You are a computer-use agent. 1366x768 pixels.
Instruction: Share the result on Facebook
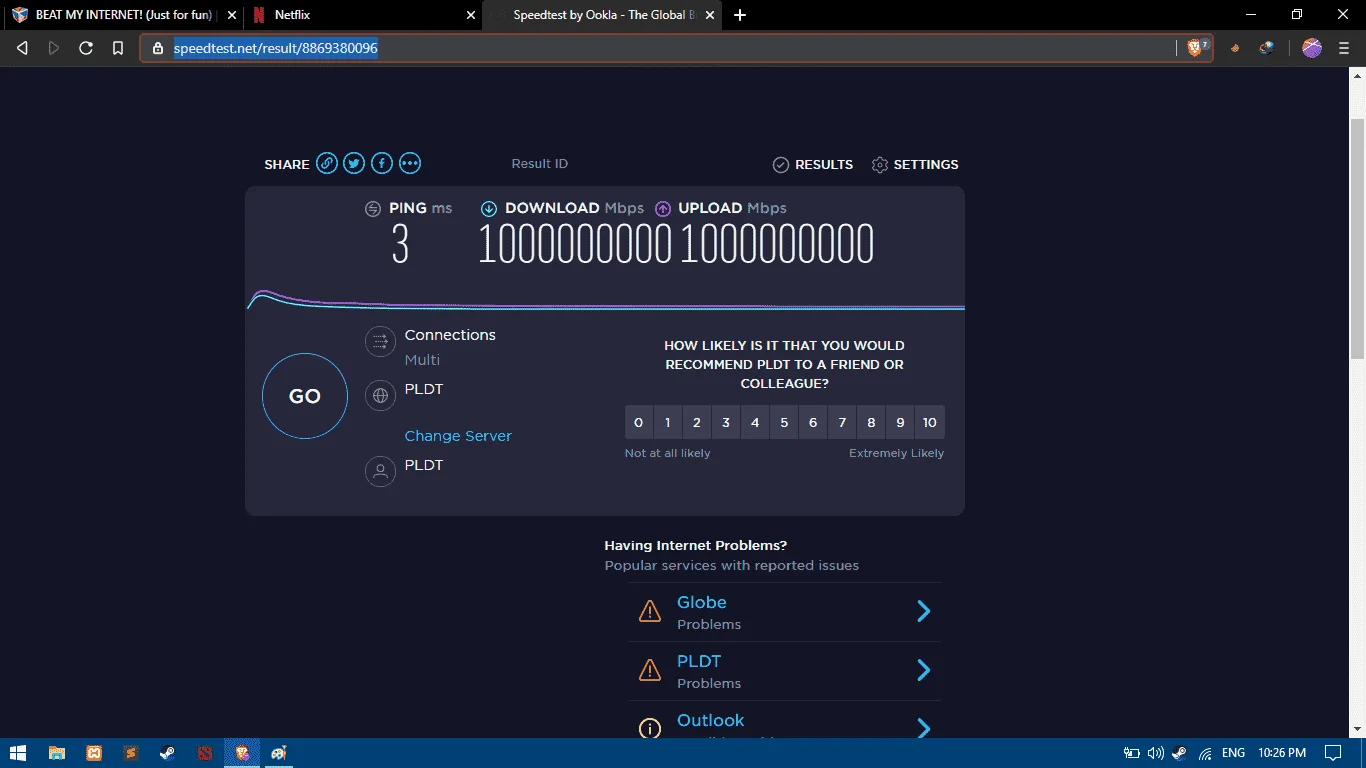[382, 164]
